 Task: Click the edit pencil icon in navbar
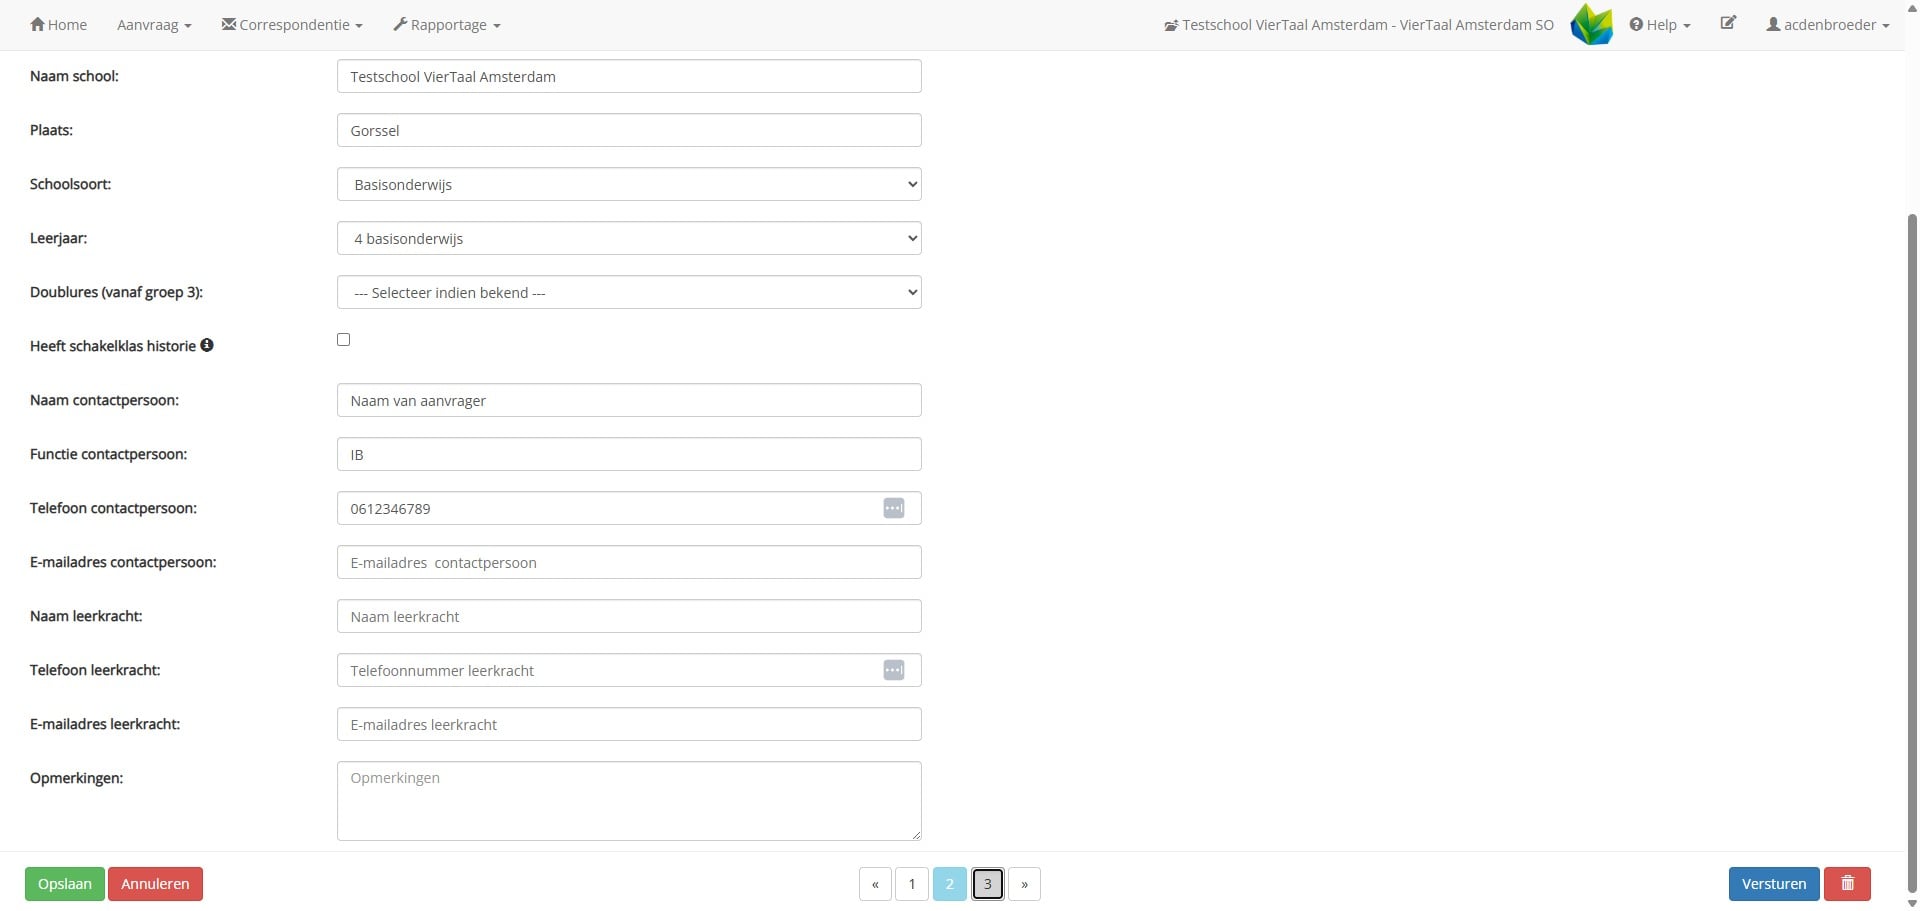coord(1728,22)
